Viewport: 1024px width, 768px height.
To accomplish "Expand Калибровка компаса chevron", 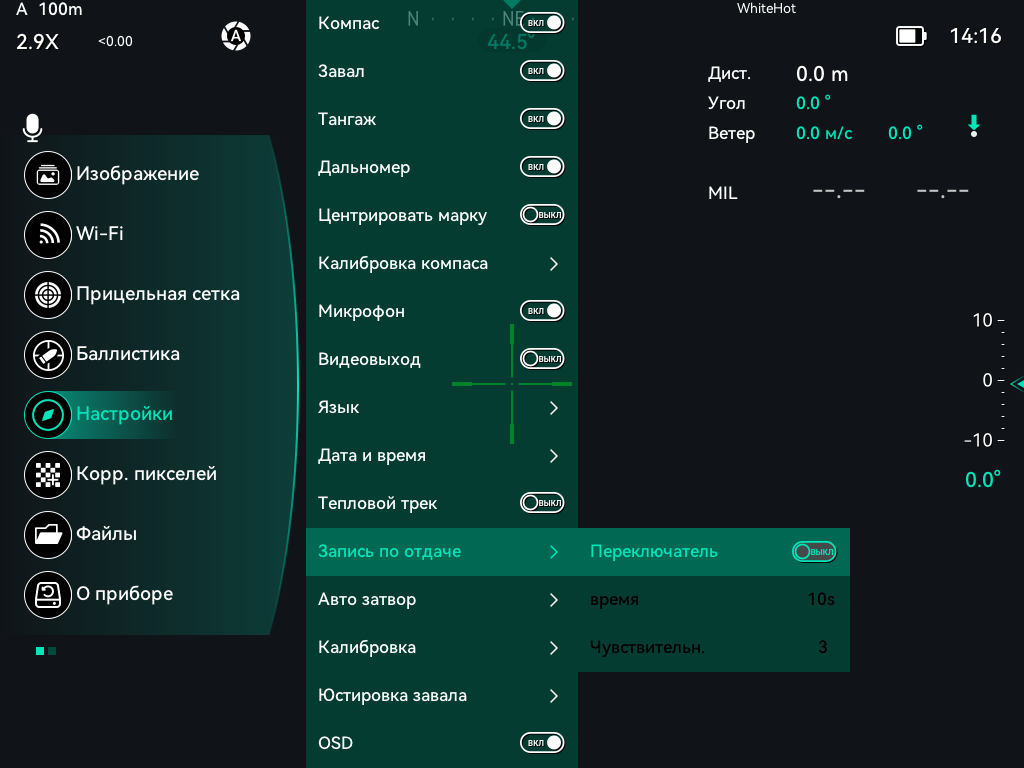I will point(554,264).
